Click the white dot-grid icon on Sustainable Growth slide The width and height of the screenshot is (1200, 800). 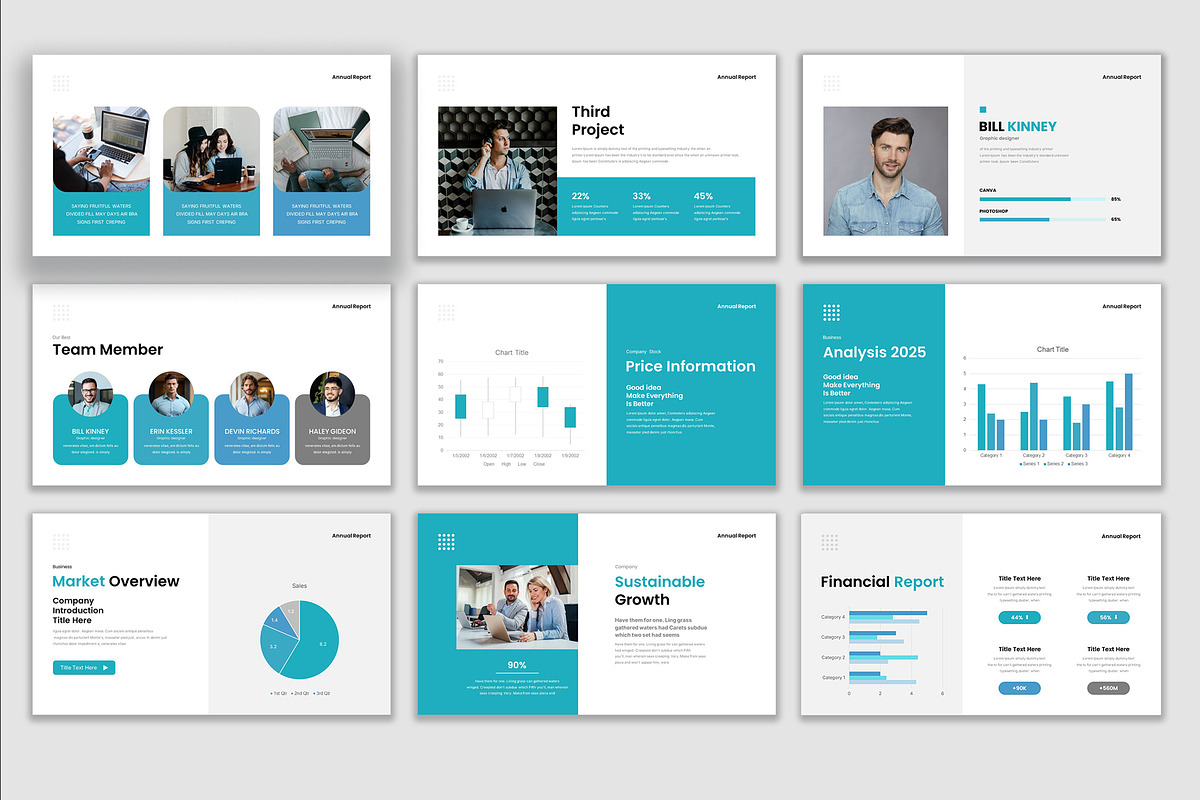click(x=446, y=542)
